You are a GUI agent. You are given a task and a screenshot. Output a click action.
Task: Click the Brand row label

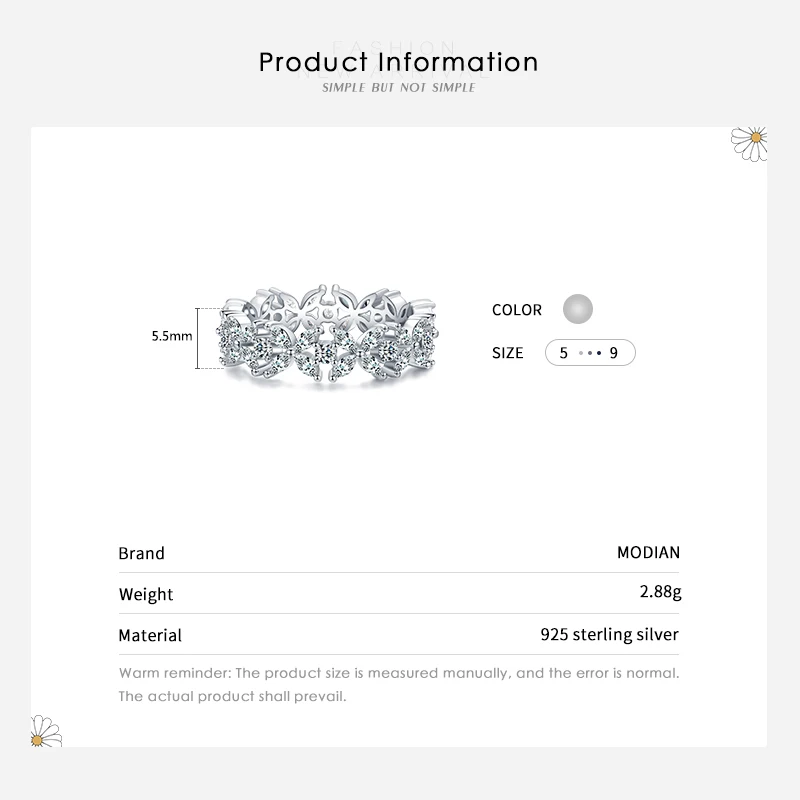click(141, 553)
